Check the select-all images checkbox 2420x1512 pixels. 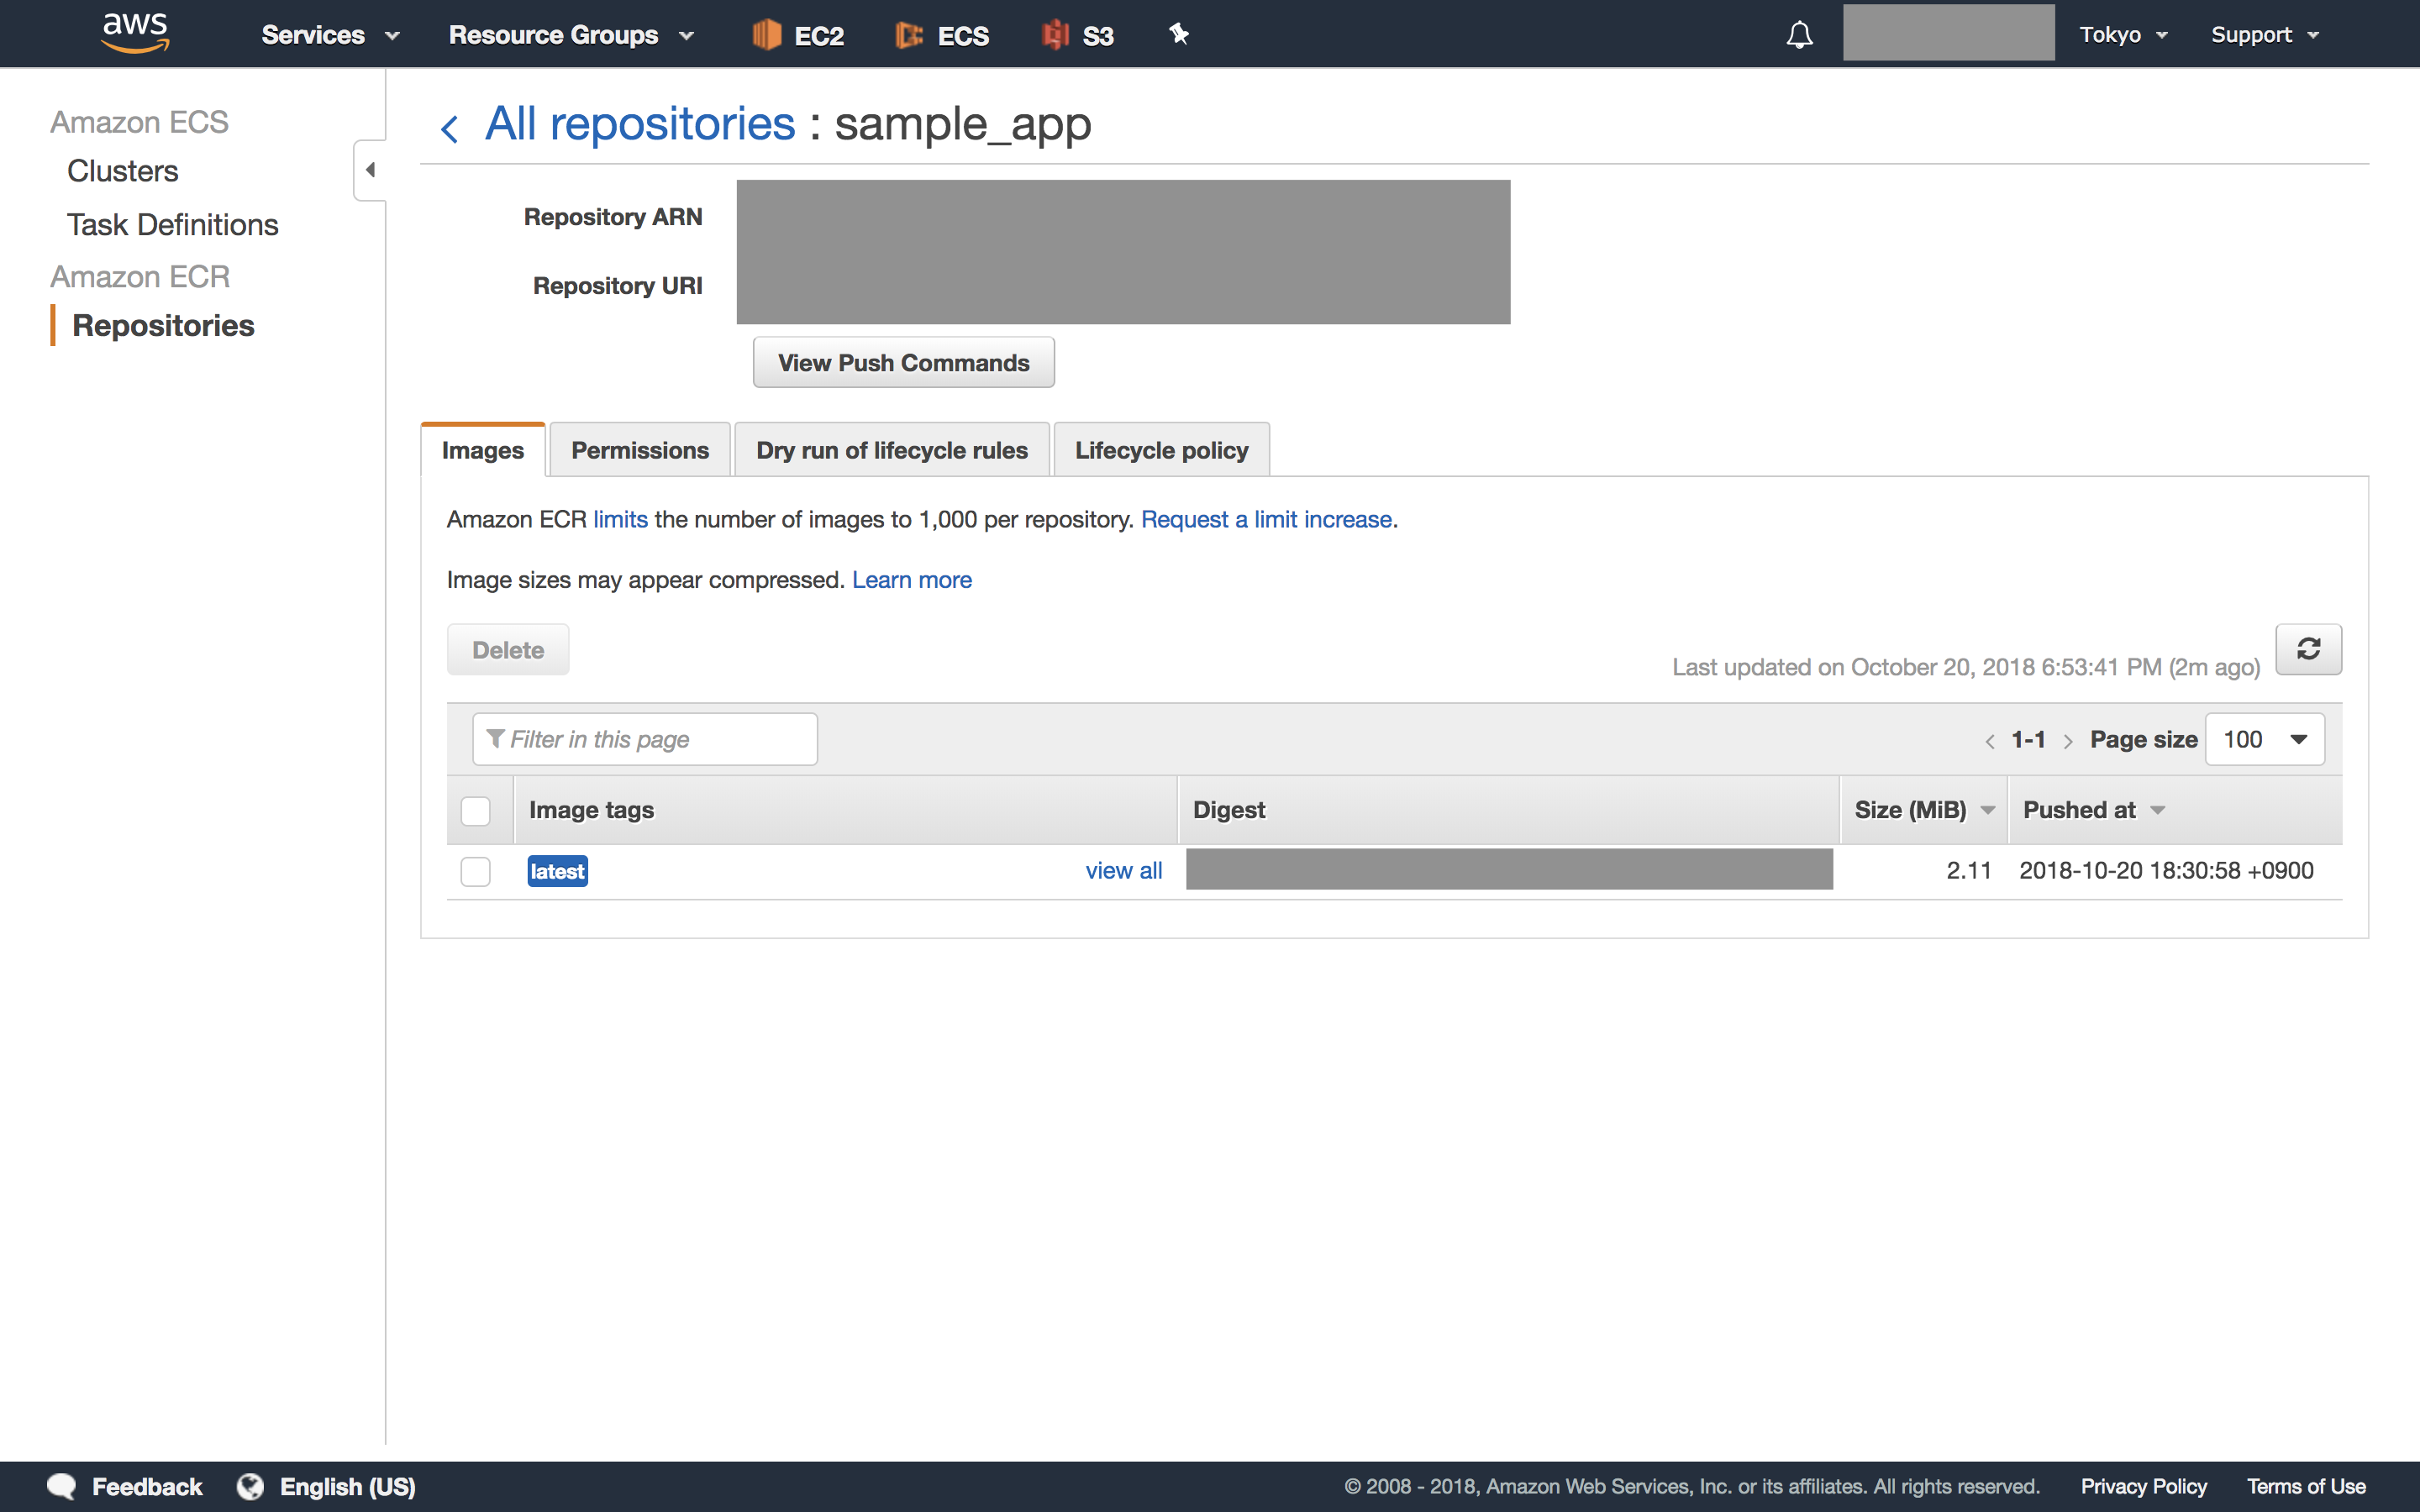pyautogui.click(x=476, y=810)
